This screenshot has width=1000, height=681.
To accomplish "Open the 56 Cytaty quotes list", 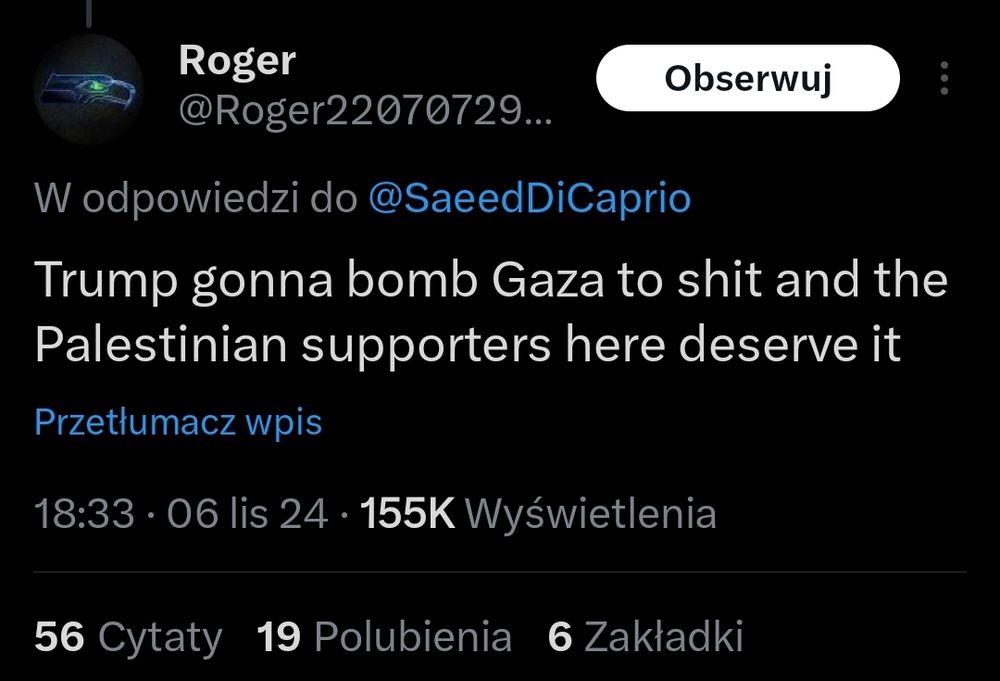I will pyautogui.click(x=128, y=636).
